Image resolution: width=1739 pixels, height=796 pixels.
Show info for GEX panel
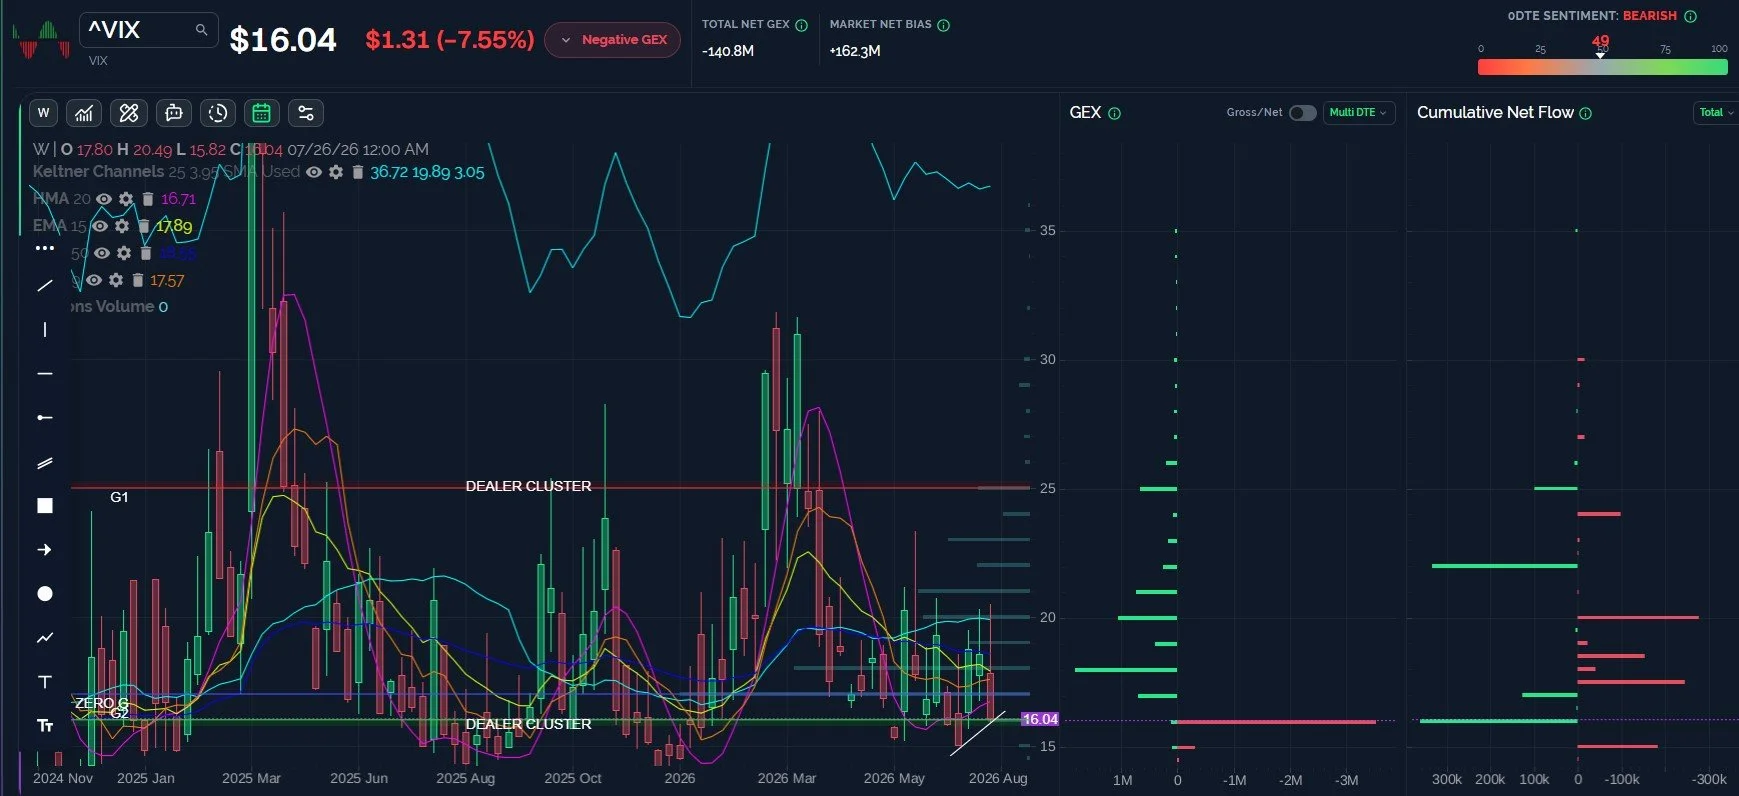[1115, 113]
